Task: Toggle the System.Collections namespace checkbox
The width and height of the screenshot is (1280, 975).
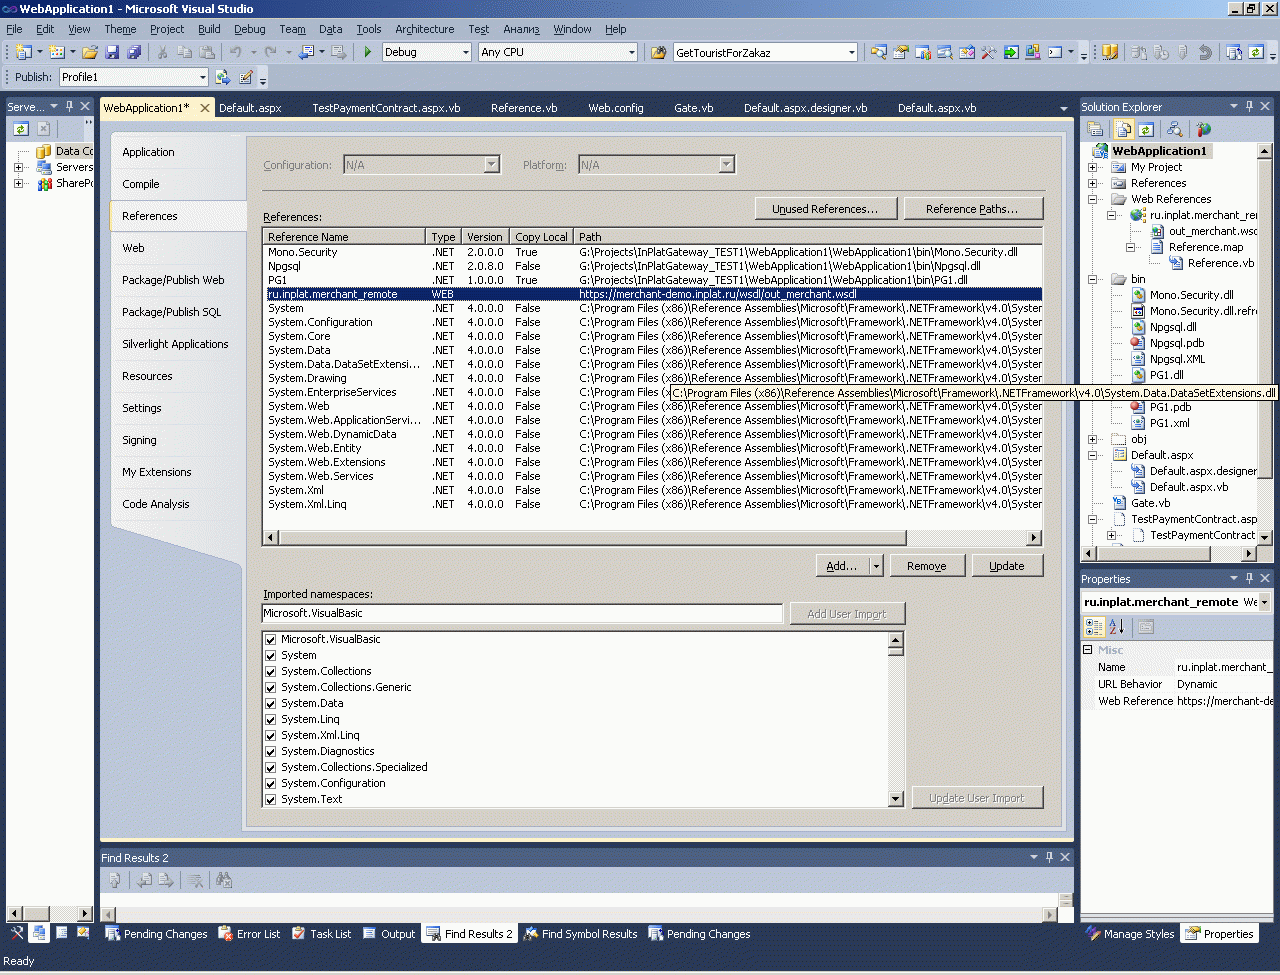Action: [270, 672]
